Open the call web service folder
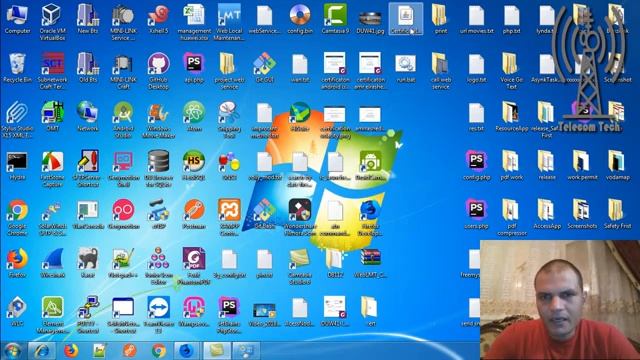The height and width of the screenshot is (360, 640). [x=440, y=71]
